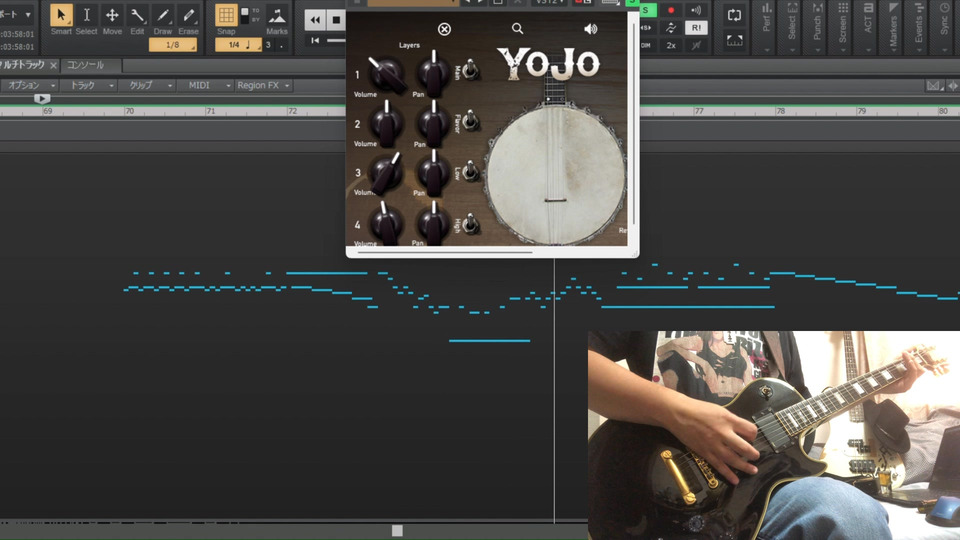Open the 1/4 snap resolution dropdown

238,45
